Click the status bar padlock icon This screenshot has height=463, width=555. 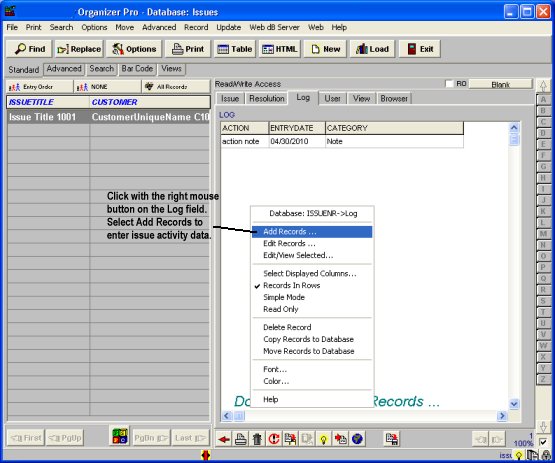pyautogui.click(x=546, y=455)
